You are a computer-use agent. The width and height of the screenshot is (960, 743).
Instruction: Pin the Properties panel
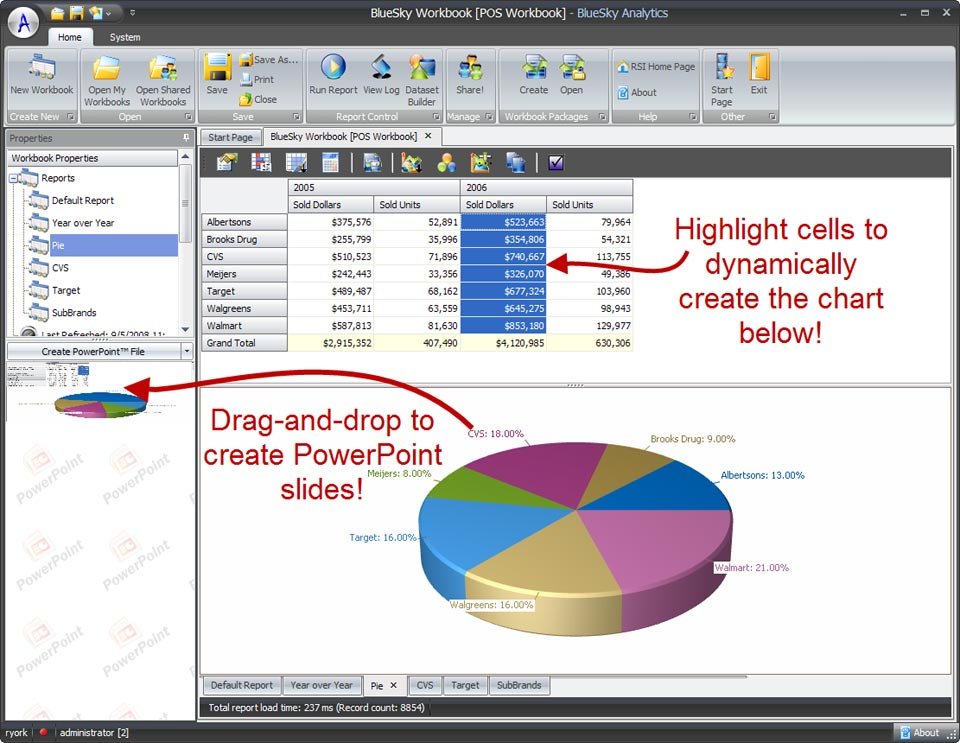[x=186, y=138]
